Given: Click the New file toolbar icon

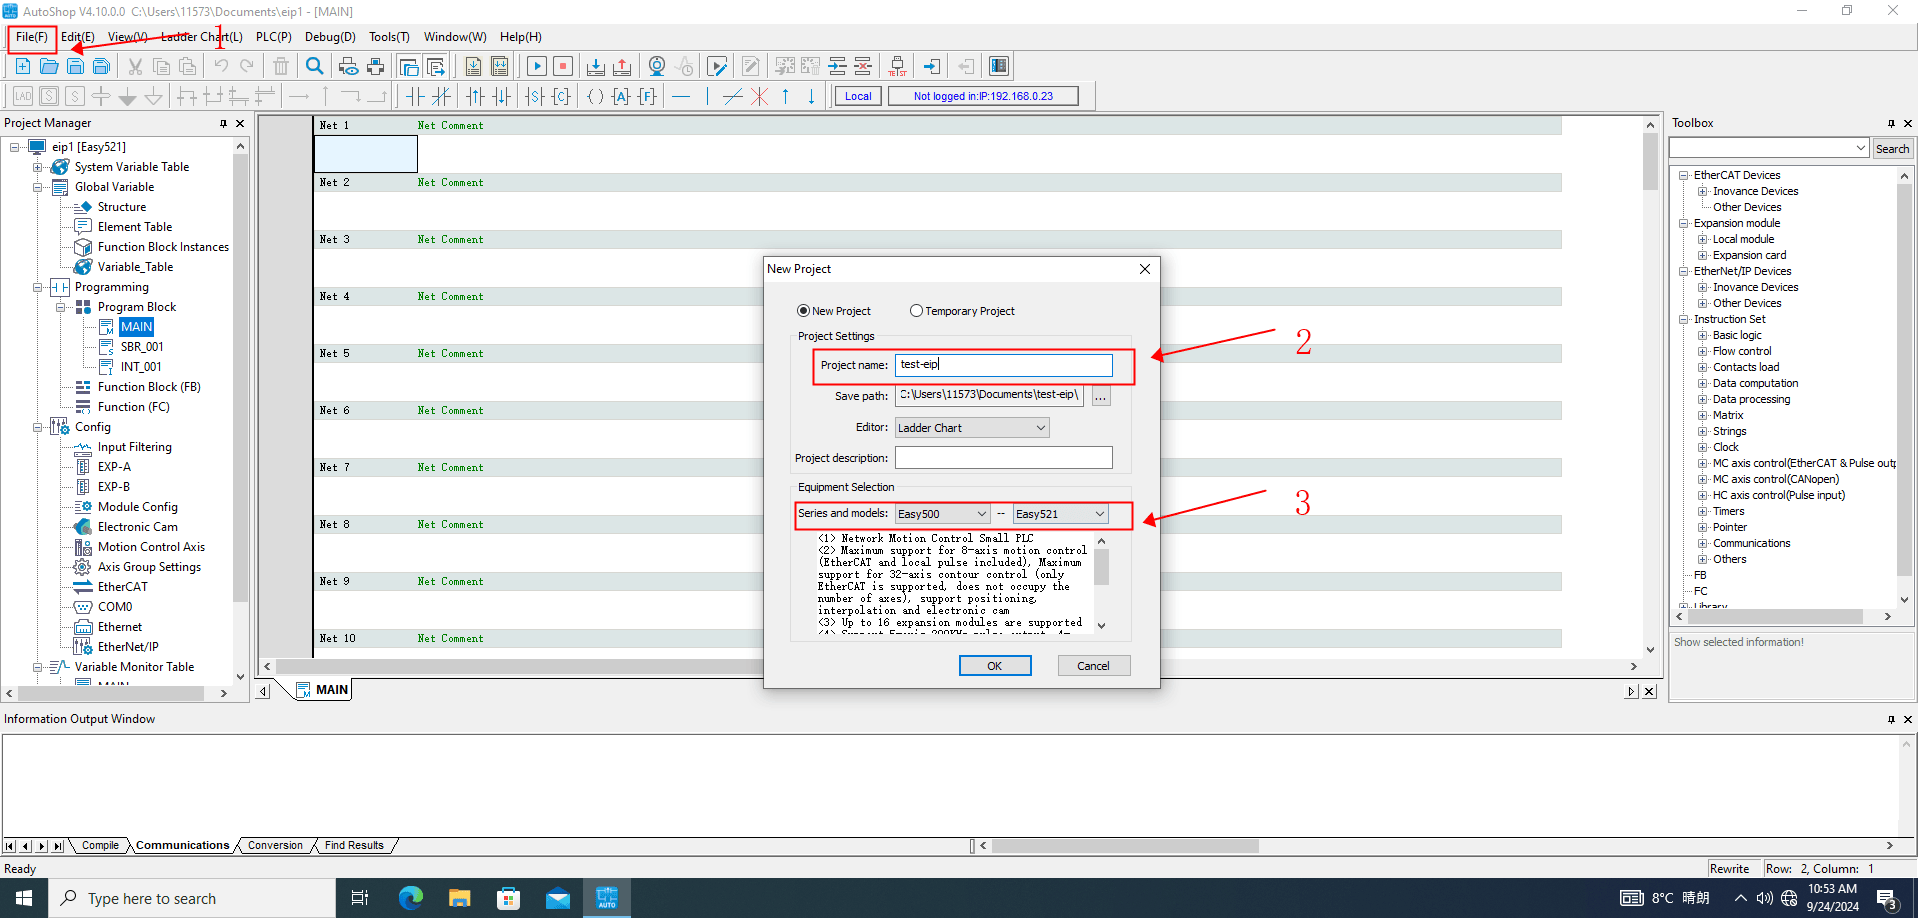Looking at the screenshot, I should click(x=22, y=66).
